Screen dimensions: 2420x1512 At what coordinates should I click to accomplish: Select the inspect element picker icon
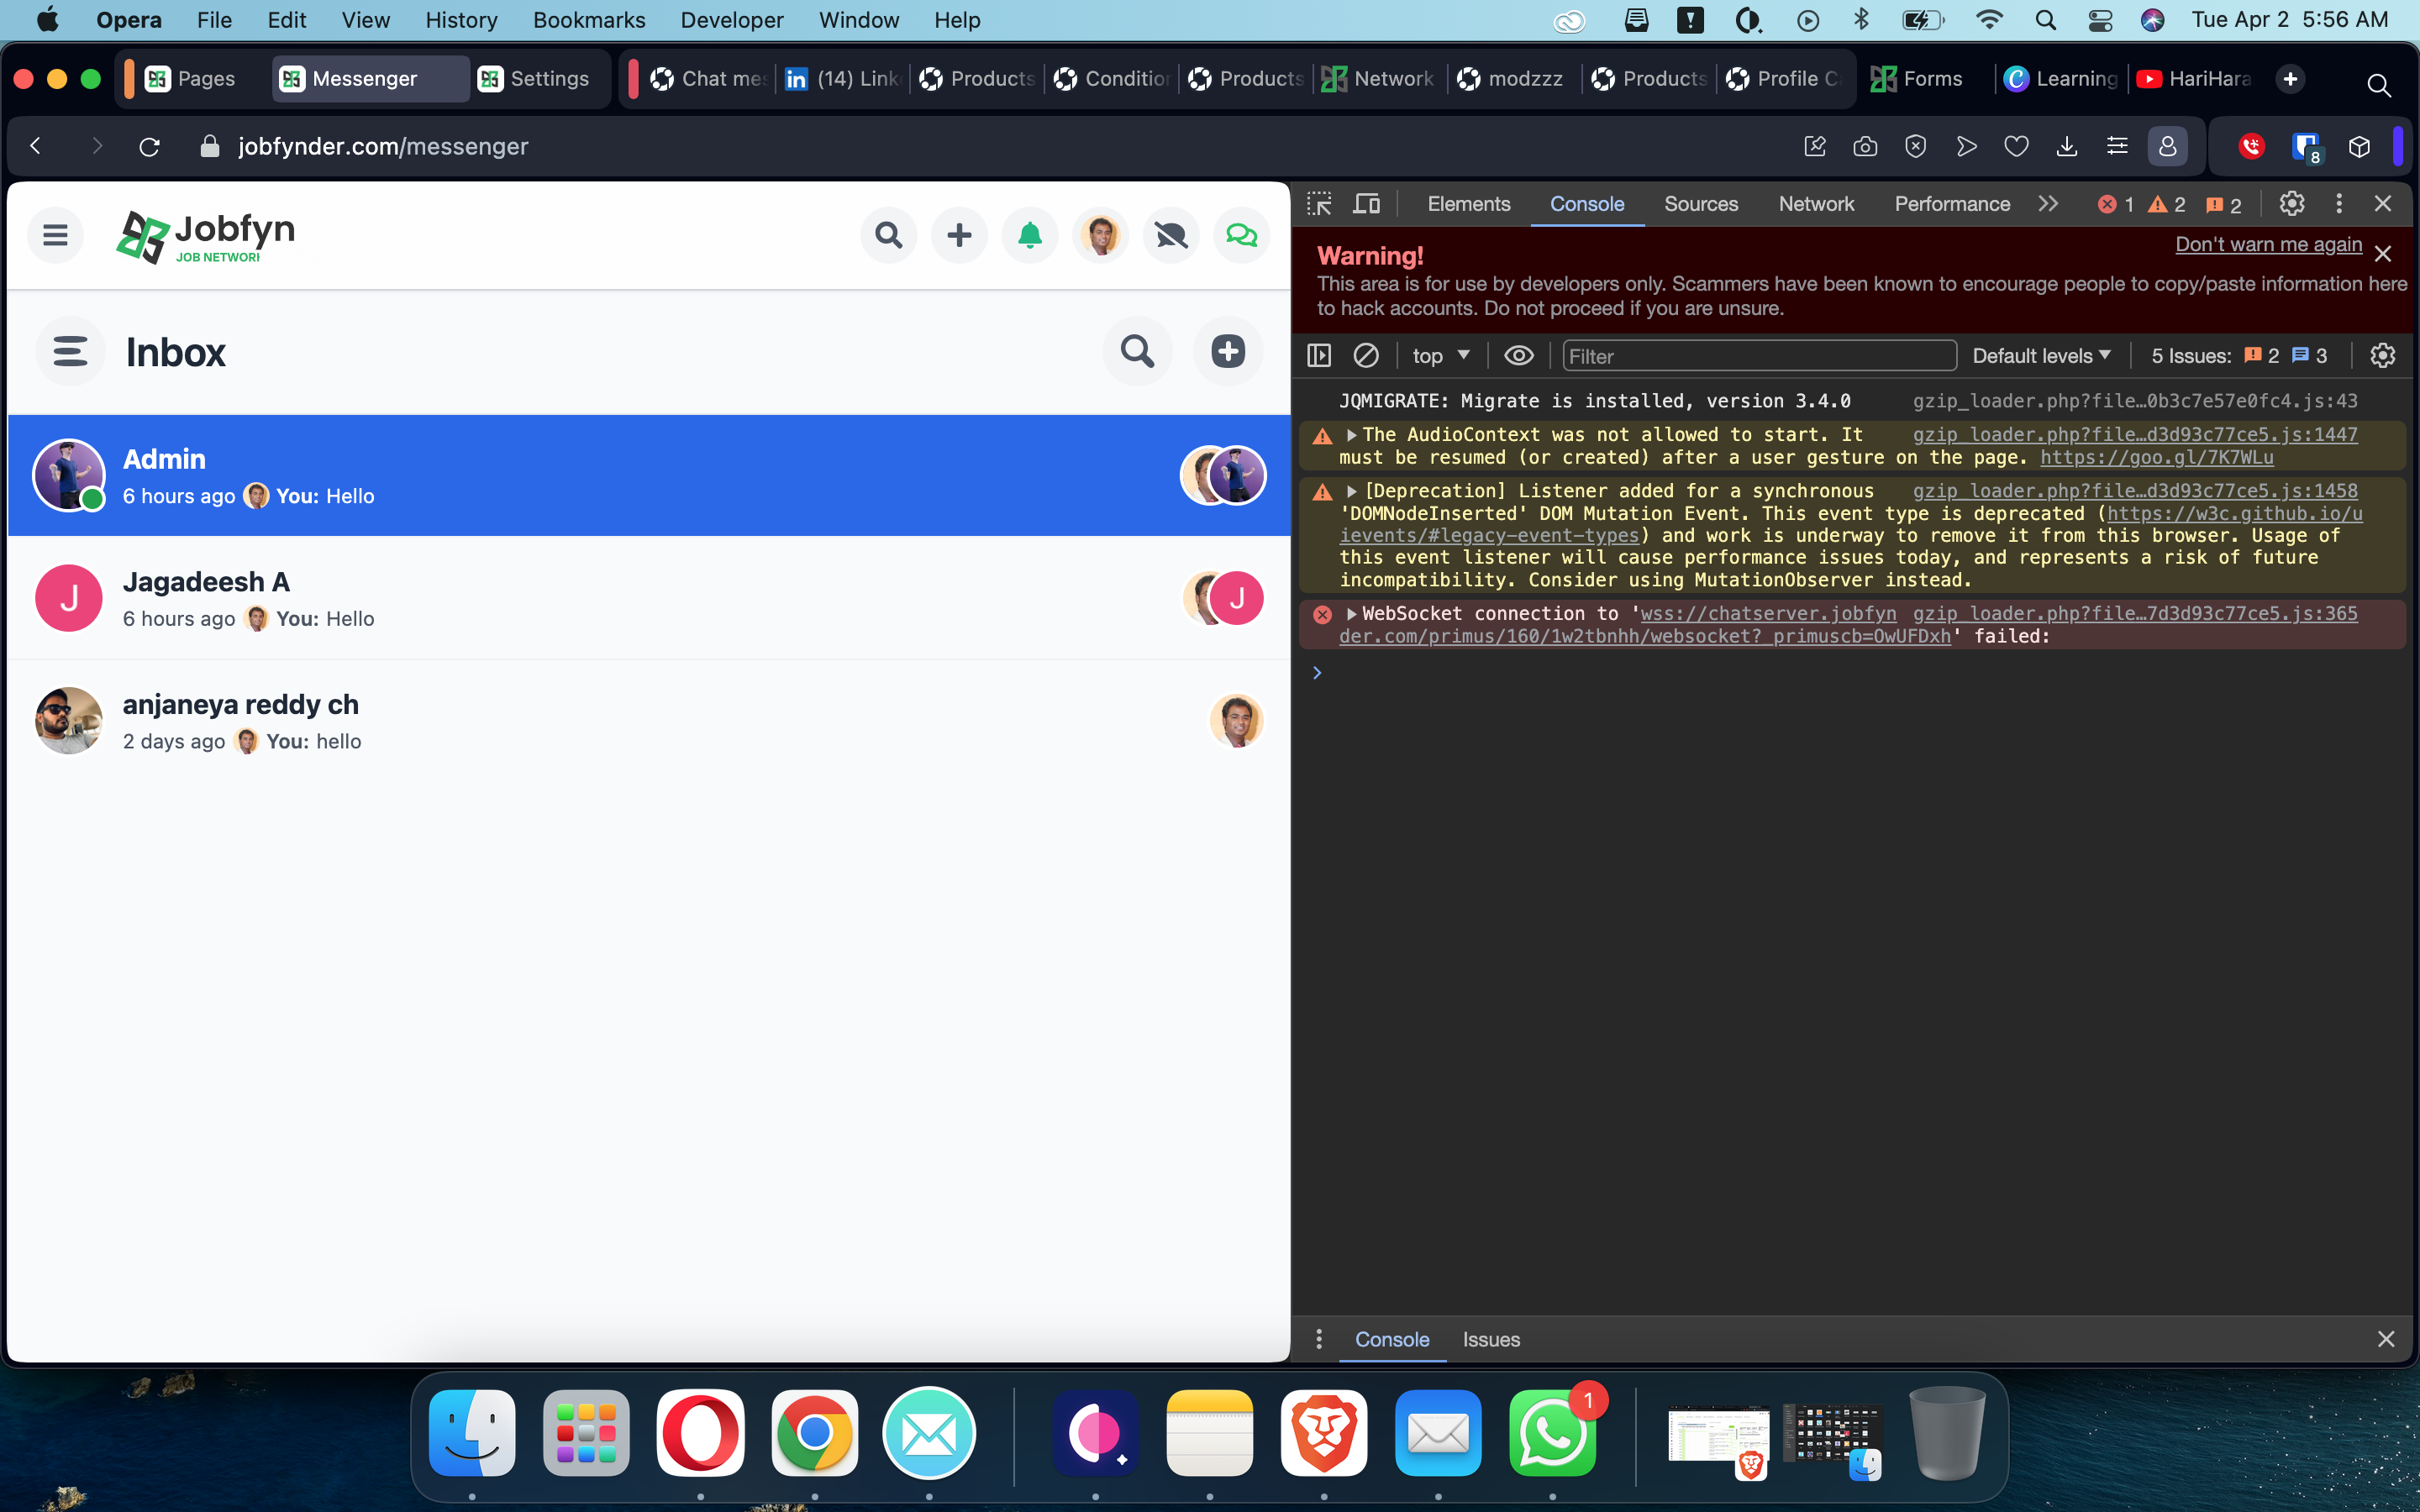(x=1319, y=204)
